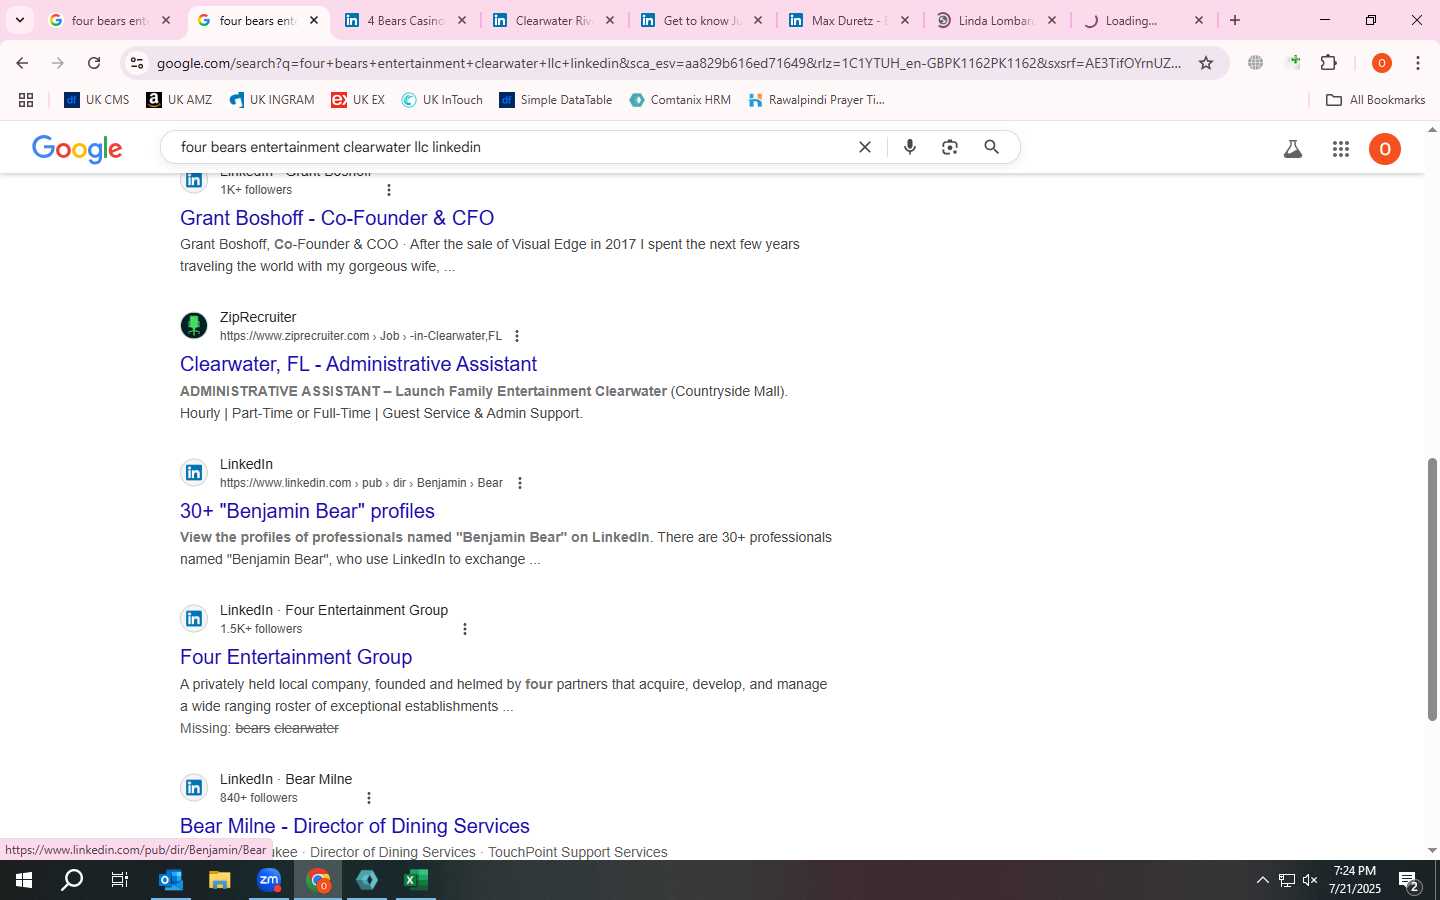Screen dimensions: 1440x900
Task: Clear the search box with X
Action: tap(865, 147)
